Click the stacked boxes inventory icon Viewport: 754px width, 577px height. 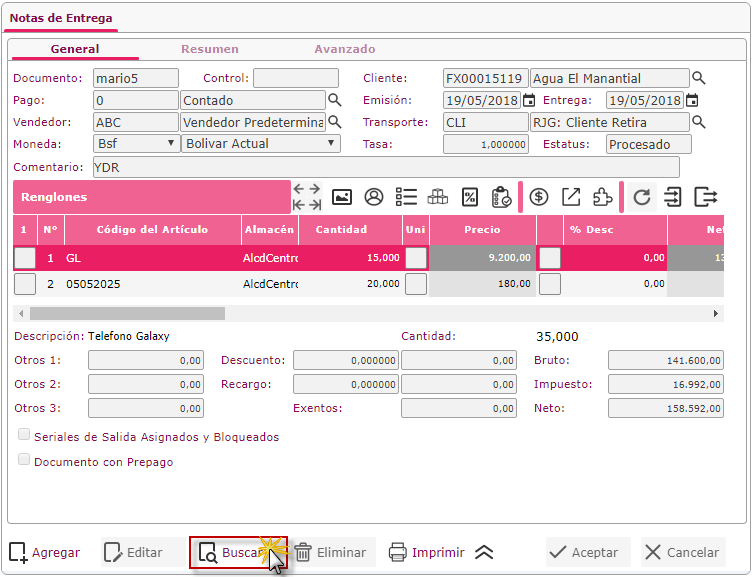pyautogui.click(x=438, y=197)
